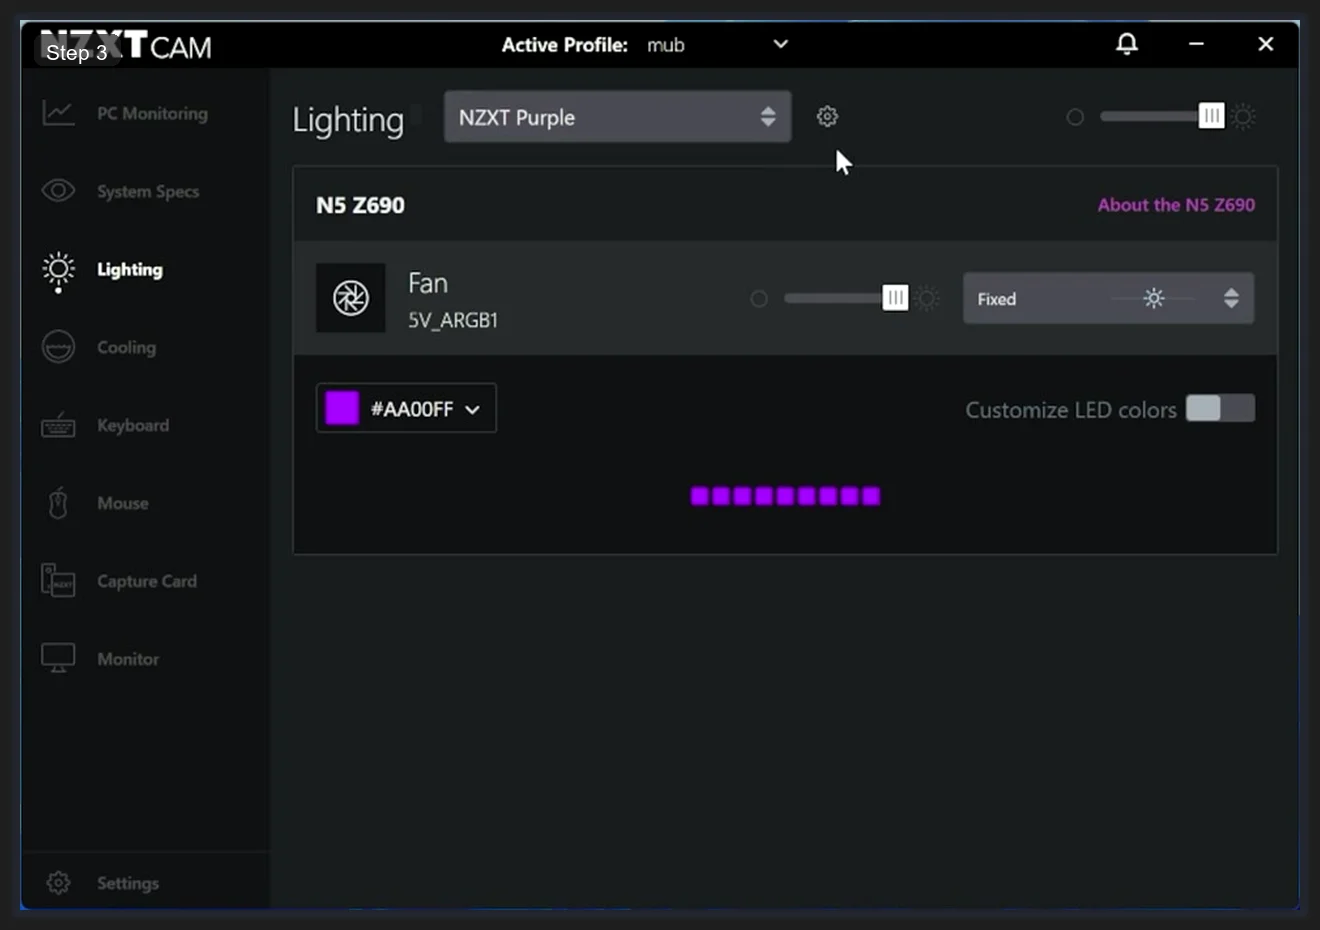
Task: Enable Customize LED colors
Action: (1220, 408)
